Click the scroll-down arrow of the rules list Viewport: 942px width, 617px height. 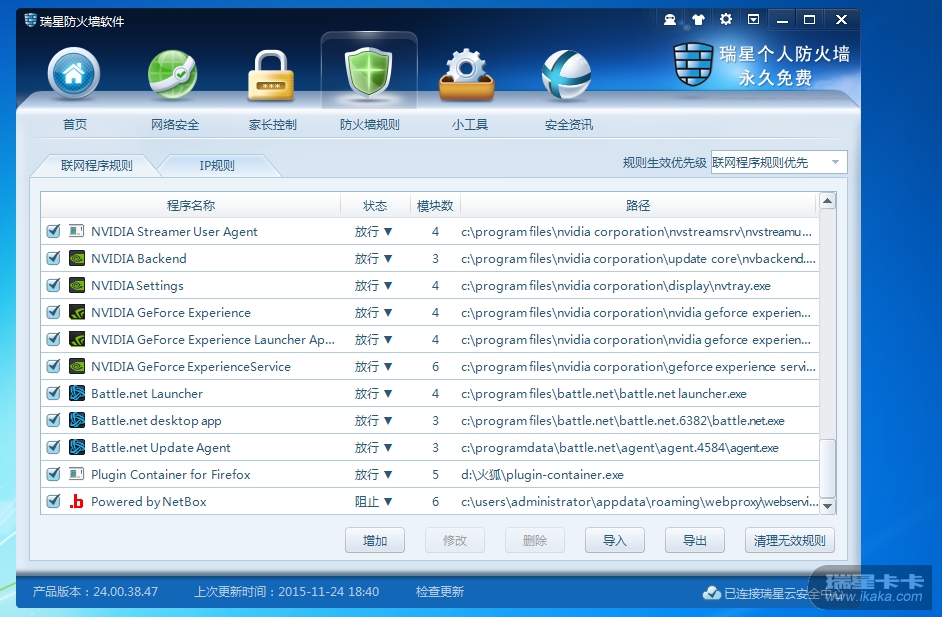tap(827, 506)
